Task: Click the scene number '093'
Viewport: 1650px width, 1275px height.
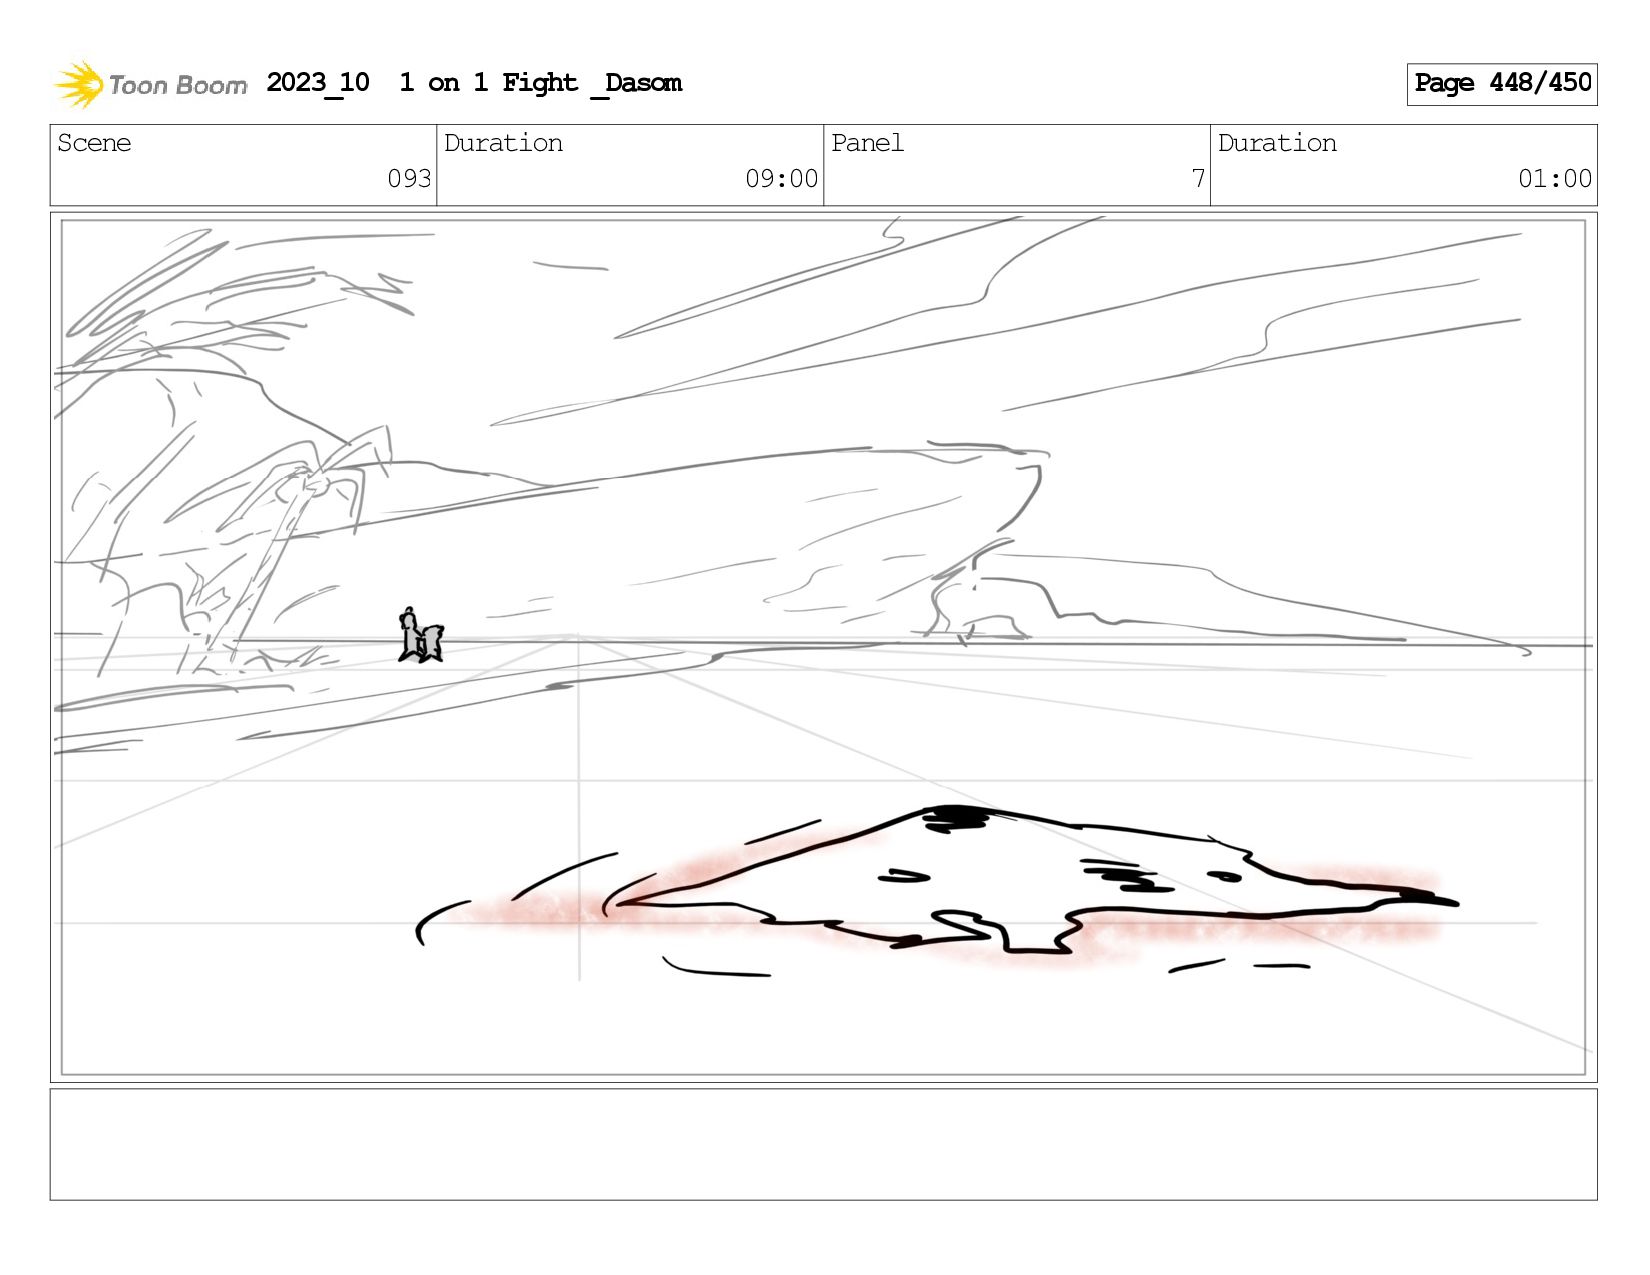Action: pyautogui.click(x=409, y=178)
